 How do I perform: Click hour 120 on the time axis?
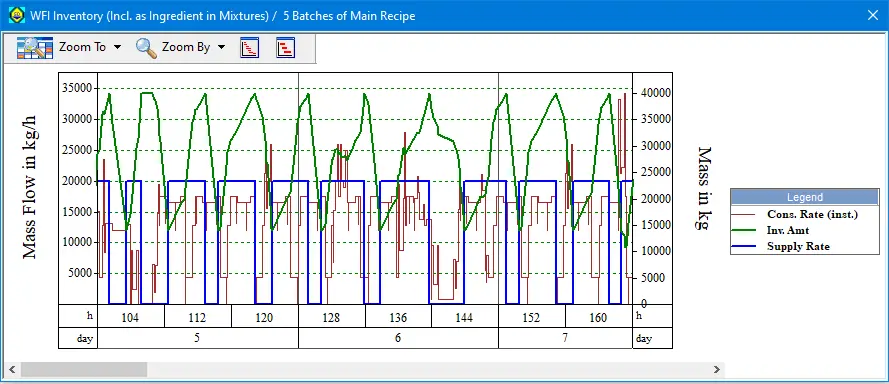coord(264,318)
